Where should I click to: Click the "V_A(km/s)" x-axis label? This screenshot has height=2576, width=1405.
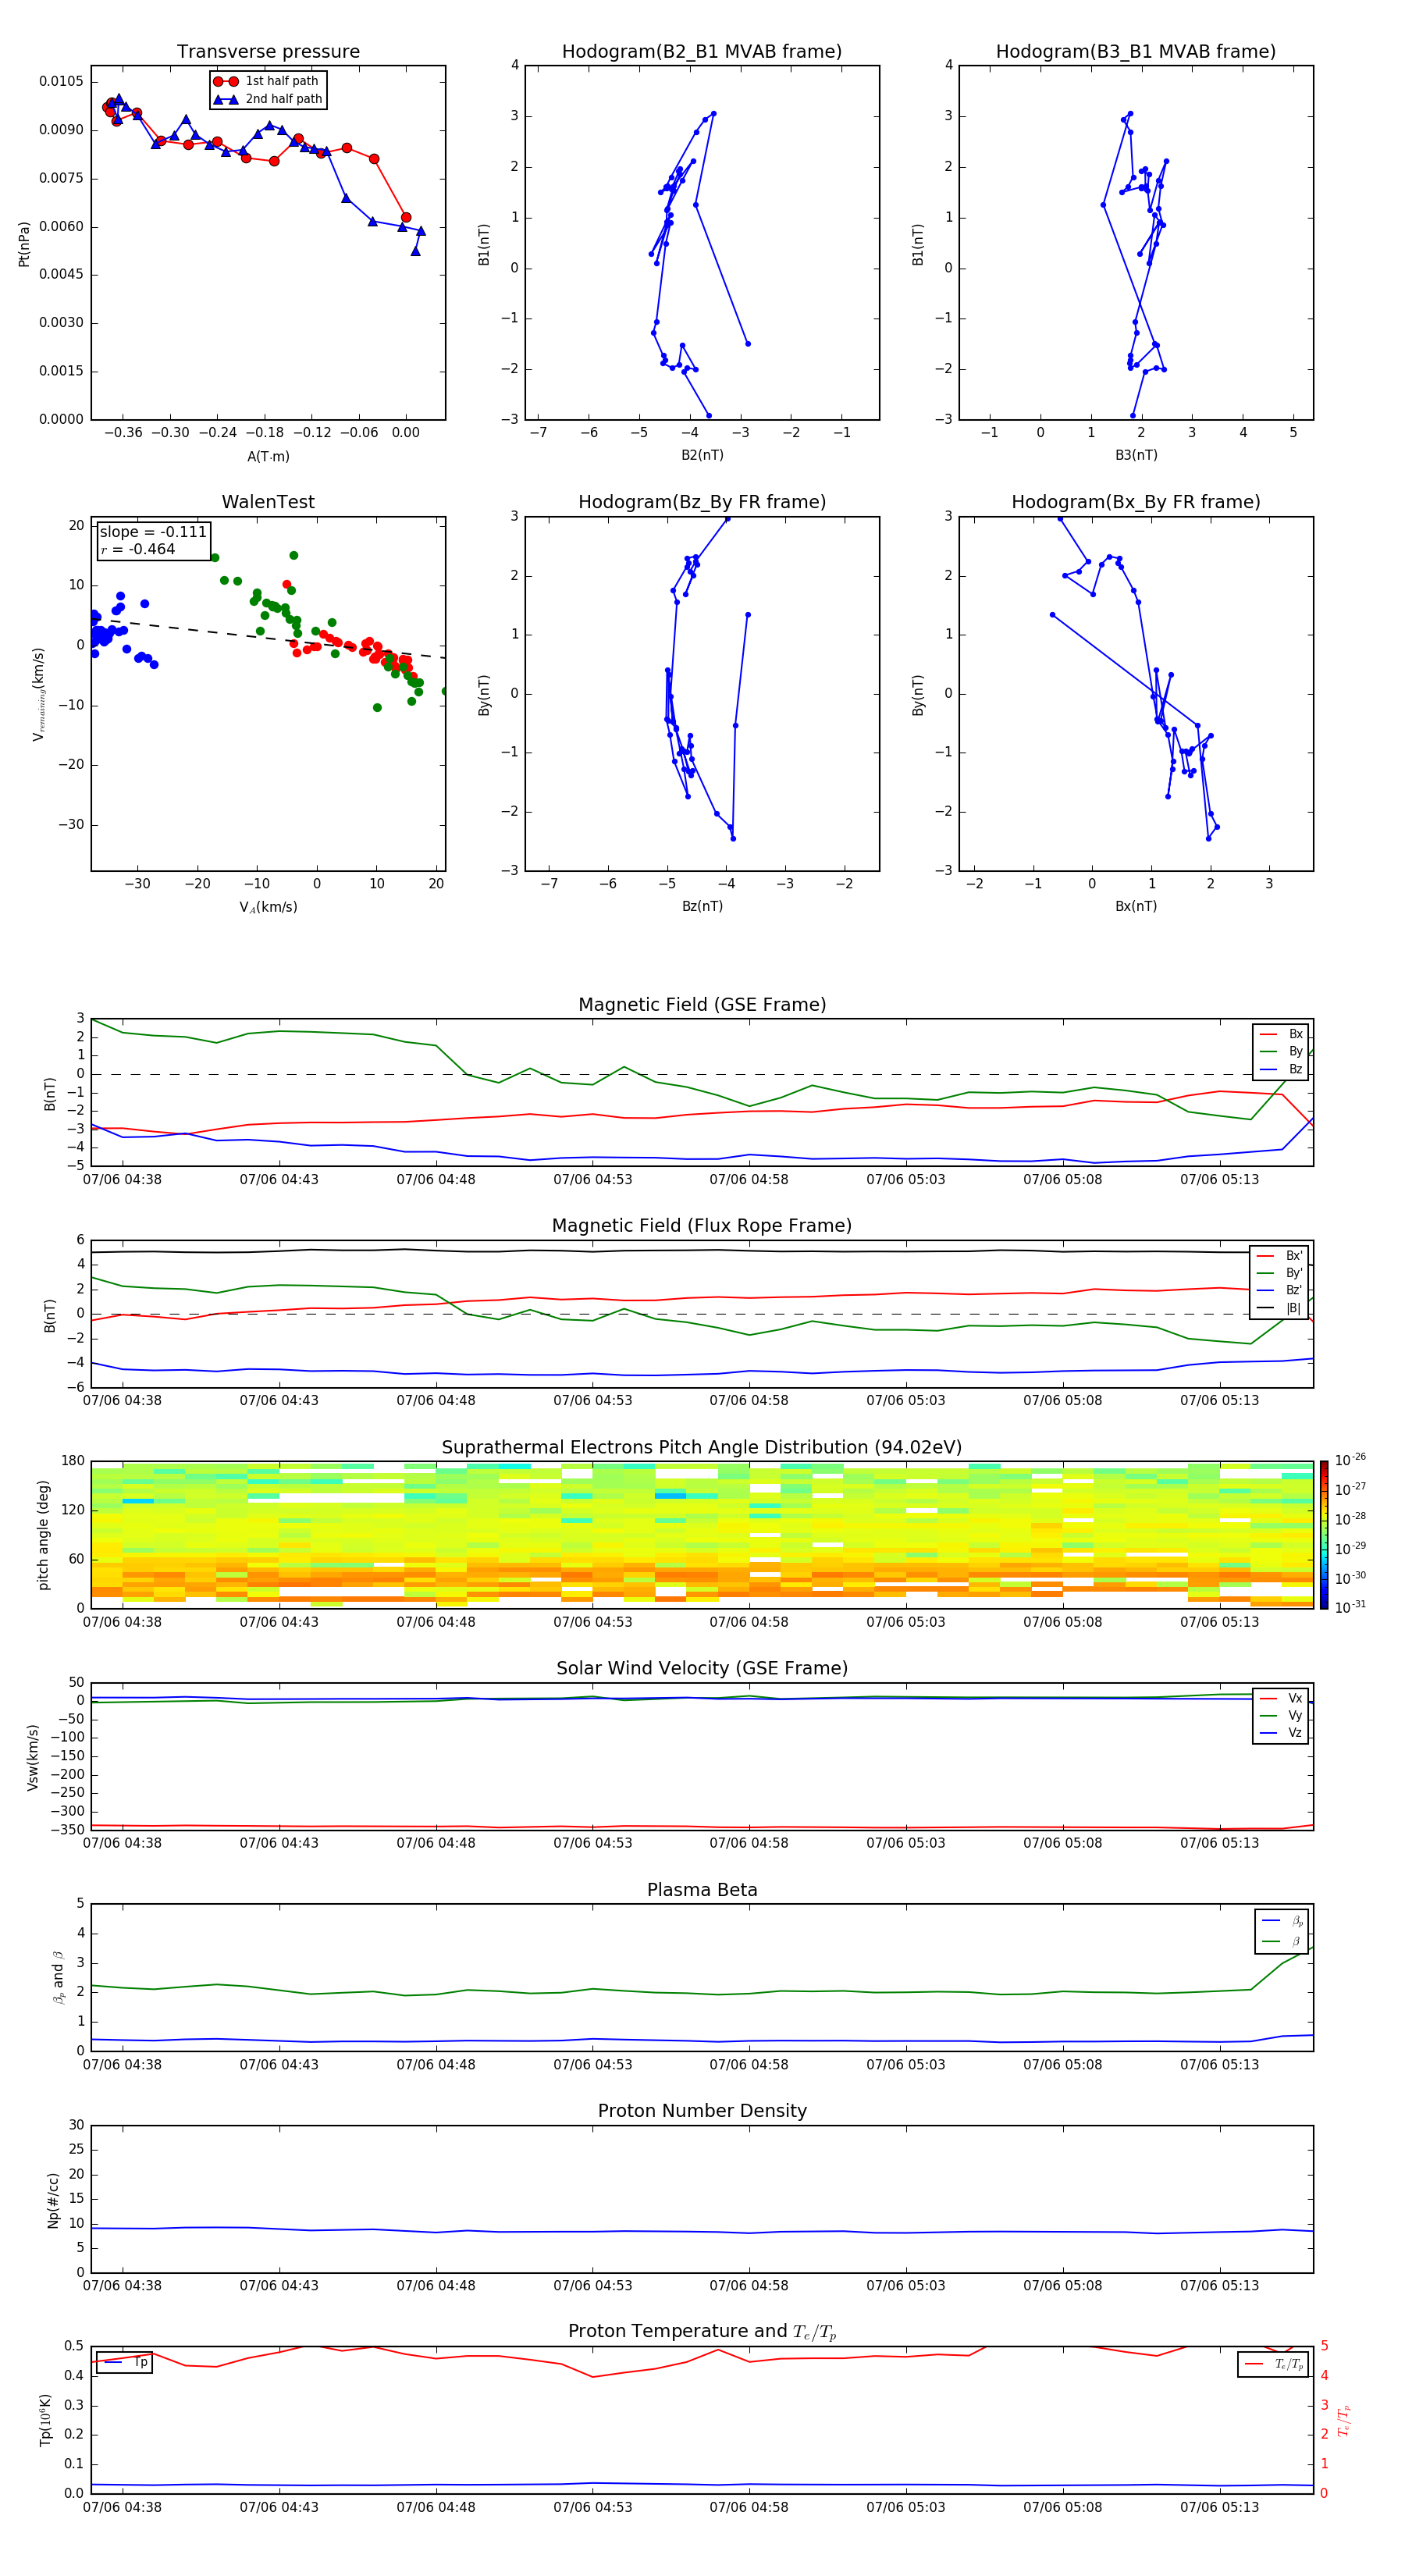point(268,907)
